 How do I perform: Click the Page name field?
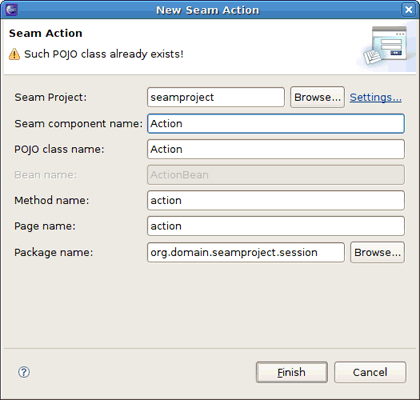point(276,226)
